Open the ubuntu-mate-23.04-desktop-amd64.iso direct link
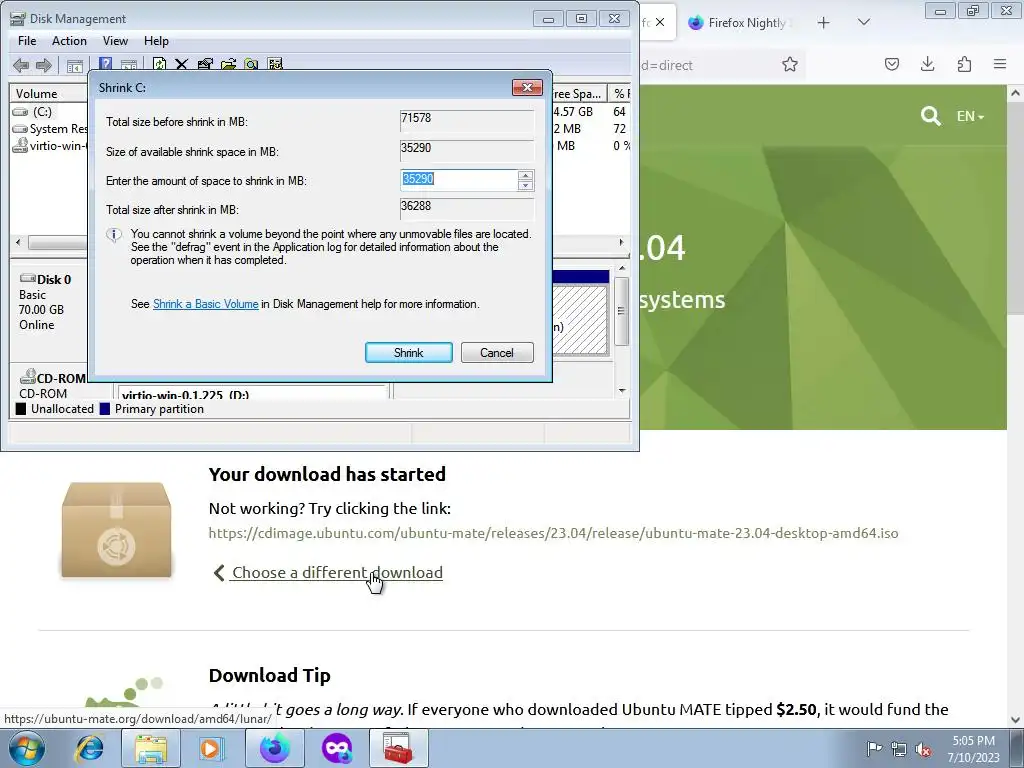The height and width of the screenshot is (768, 1024). pos(553,533)
